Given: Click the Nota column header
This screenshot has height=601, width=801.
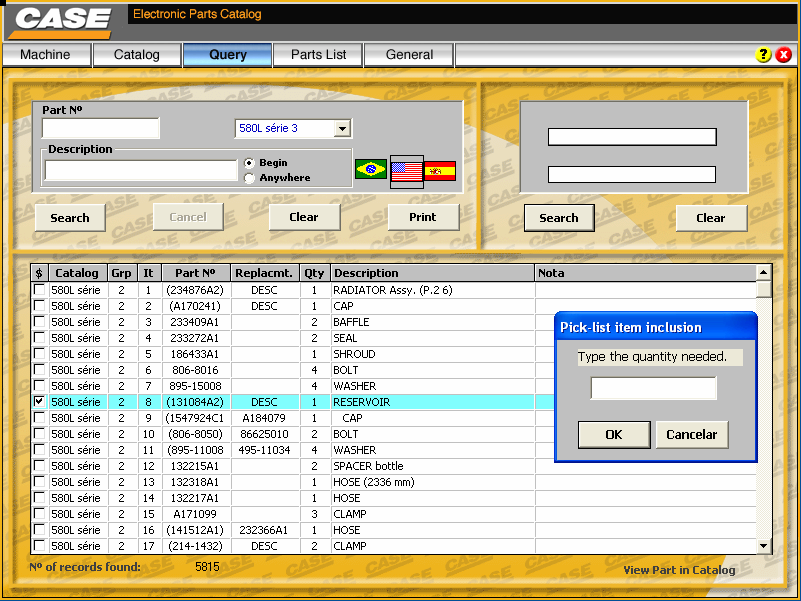Looking at the screenshot, I should click(645, 273).
